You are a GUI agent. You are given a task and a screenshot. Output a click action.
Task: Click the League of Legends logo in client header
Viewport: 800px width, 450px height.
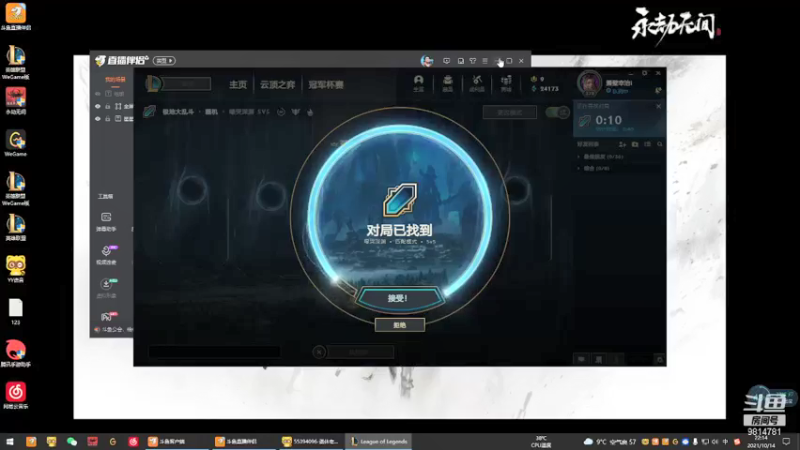pos(153,84)
